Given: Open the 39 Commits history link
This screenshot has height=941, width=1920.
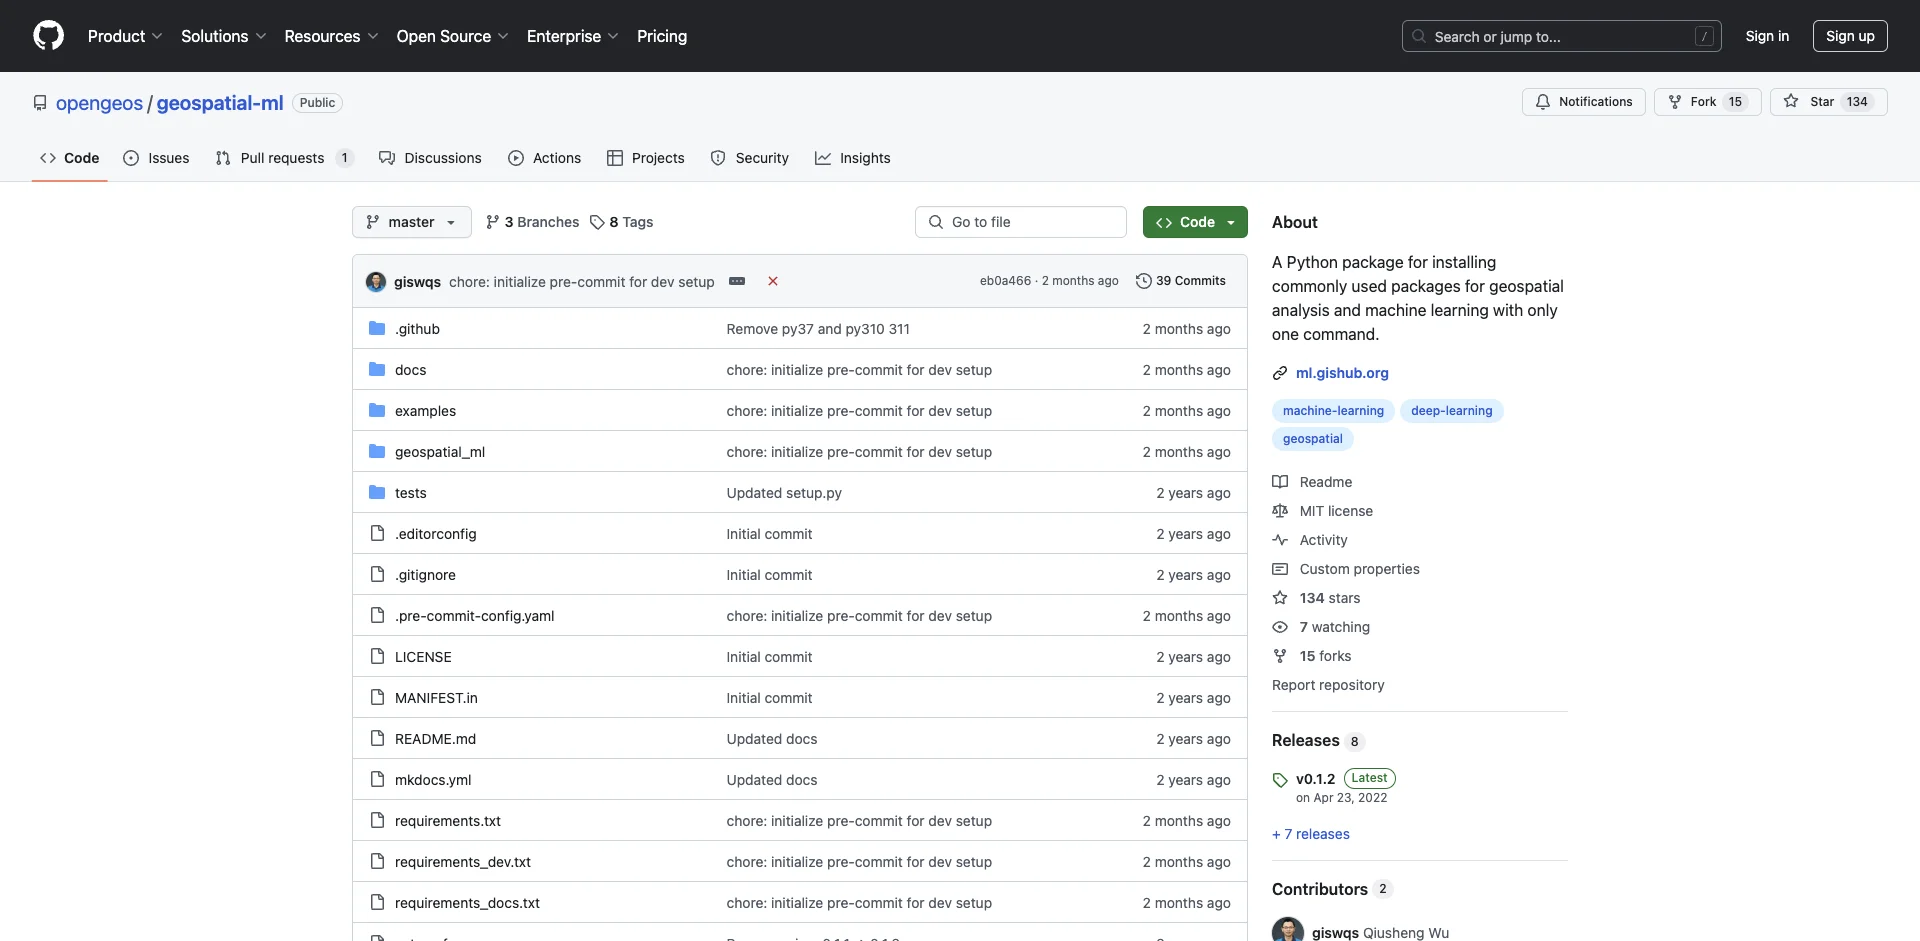Looking at the screenshot, I should [x=1181, y=281].
